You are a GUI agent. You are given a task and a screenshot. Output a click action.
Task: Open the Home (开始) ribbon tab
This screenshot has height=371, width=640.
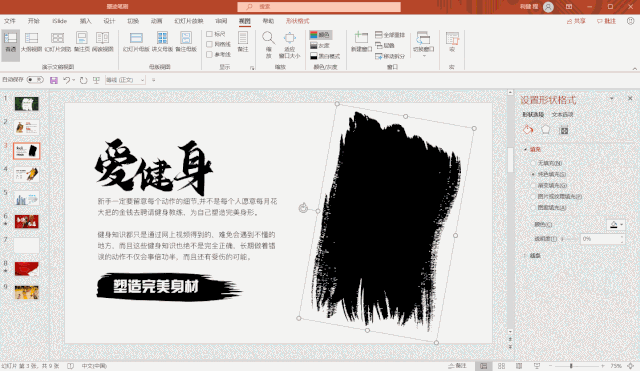(34, 21)
